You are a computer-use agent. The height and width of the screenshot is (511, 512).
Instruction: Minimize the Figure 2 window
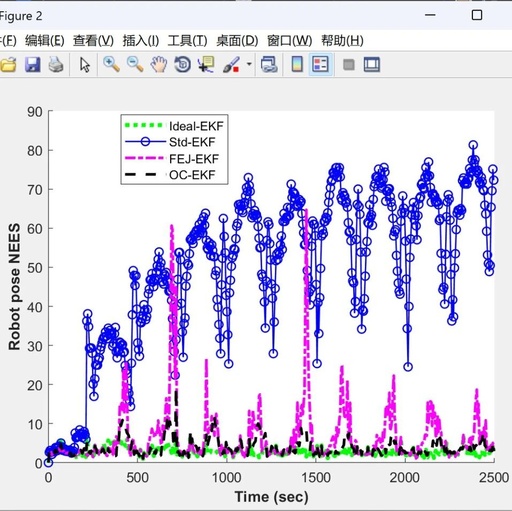[430, 15]
